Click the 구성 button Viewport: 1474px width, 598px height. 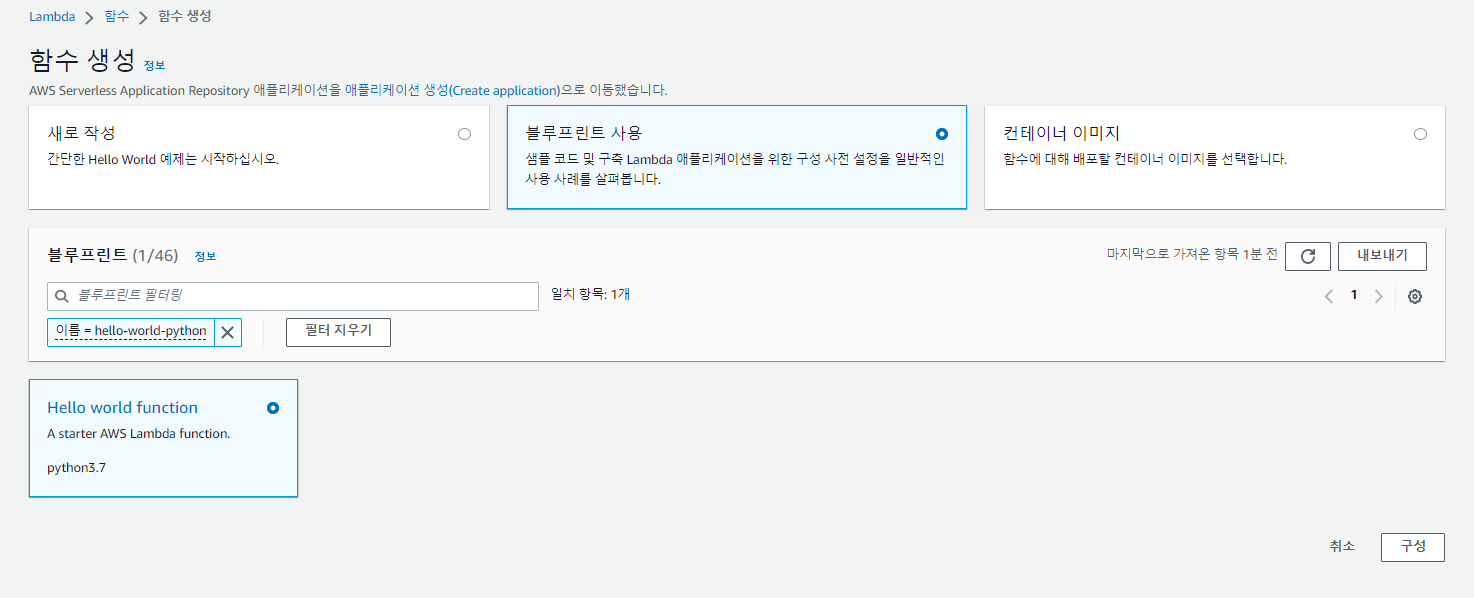1412,547
